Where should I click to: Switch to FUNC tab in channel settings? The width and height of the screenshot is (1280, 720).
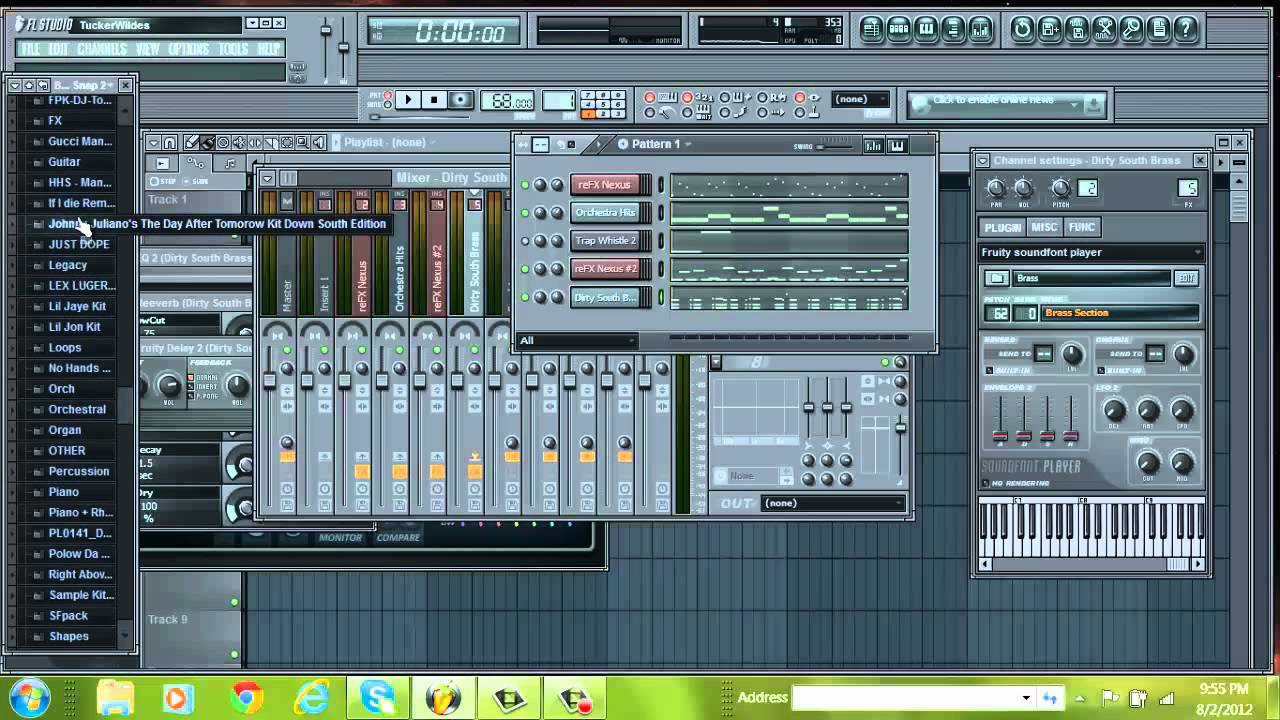[x=1082, y=227]
